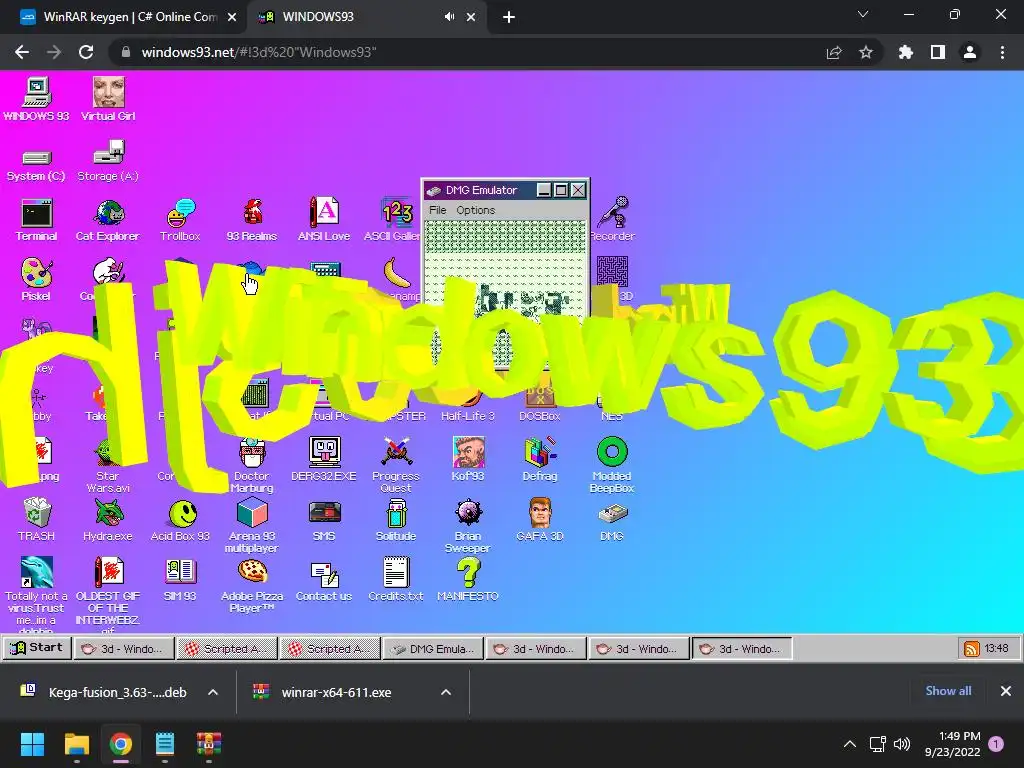Open the Chrome share page icon
The height and width of the screenshot is (768, 1024).
[x=834, y=52]
